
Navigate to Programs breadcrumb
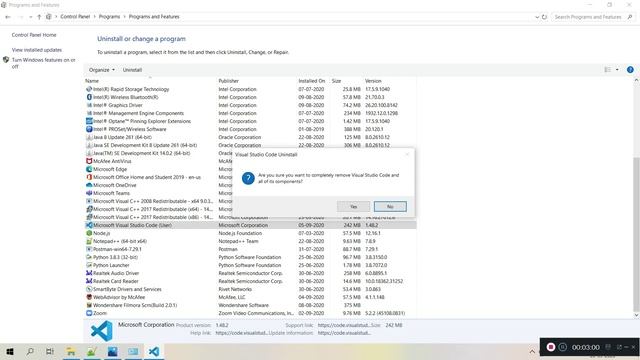(109, 17)
